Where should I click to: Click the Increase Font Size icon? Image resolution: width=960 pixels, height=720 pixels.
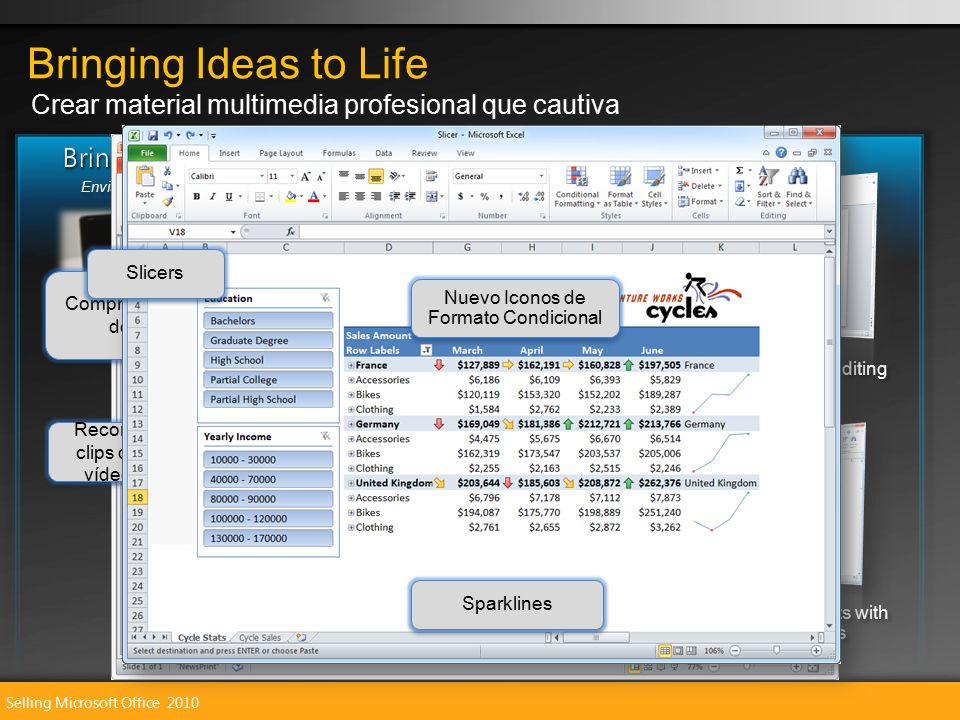pyautogui.click(x=306, y=176)
